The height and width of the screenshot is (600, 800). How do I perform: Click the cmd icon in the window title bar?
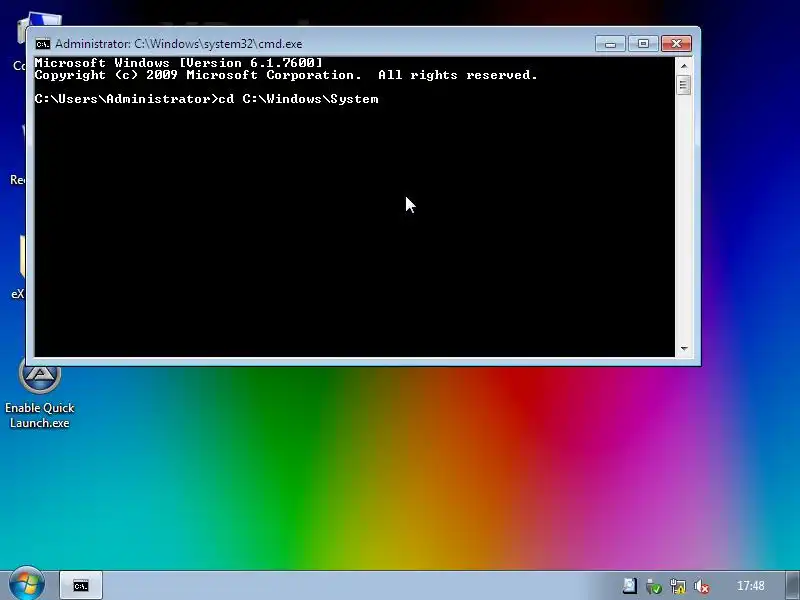(43, 44)
